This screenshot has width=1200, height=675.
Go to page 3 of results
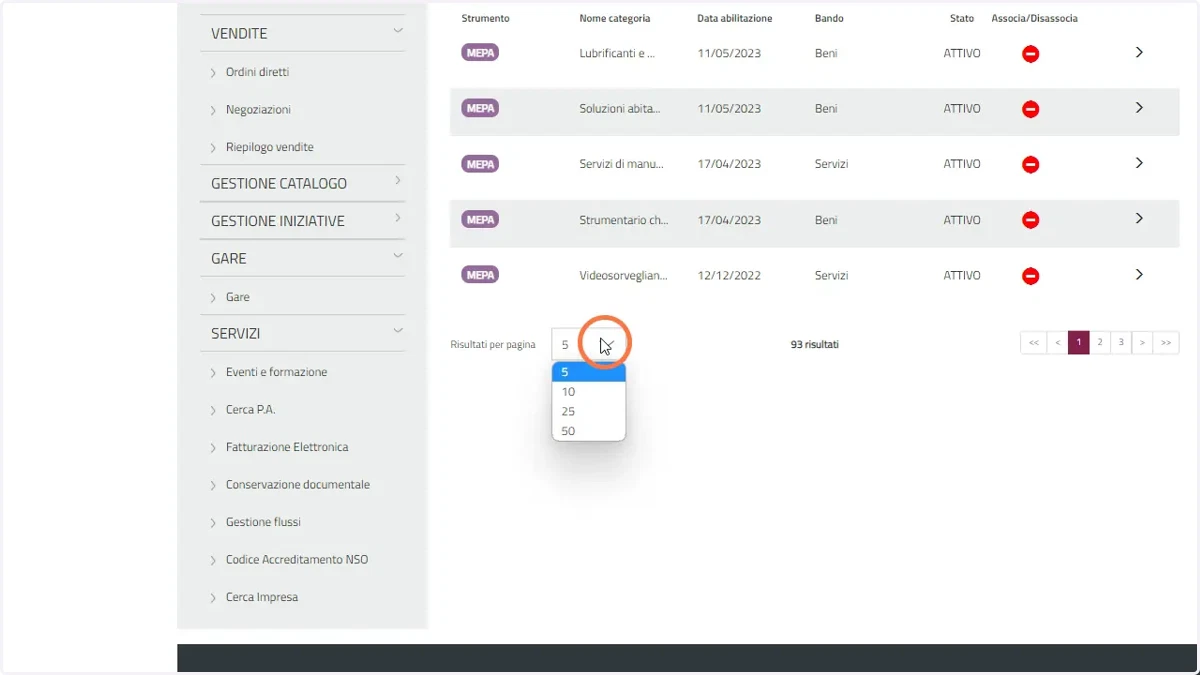[1121, 343]
